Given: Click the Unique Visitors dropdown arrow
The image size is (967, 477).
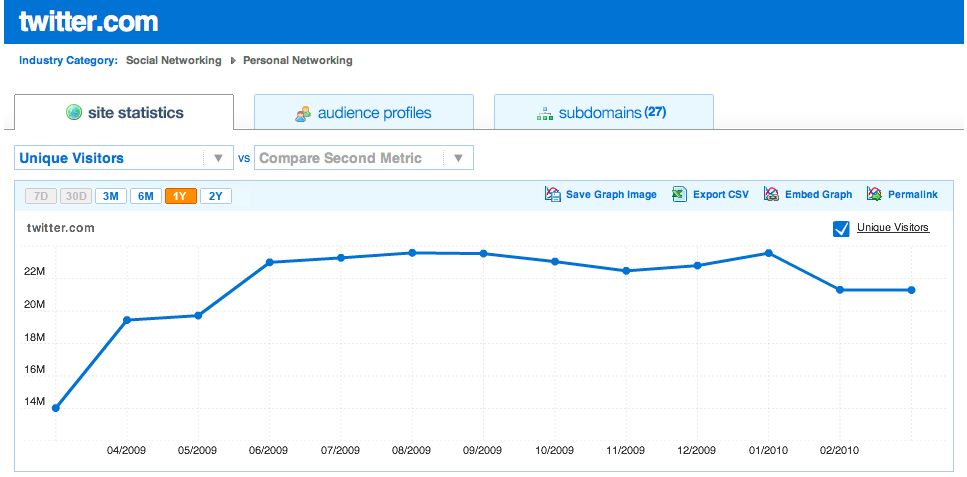Looking at the screenshot, I should (x=218, y=158).
